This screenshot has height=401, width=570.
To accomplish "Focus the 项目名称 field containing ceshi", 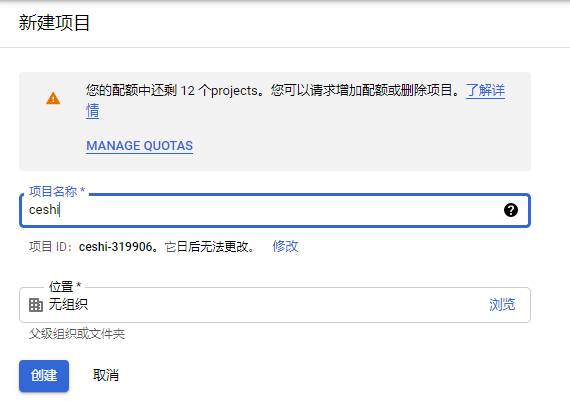I will tap(275, 210).
